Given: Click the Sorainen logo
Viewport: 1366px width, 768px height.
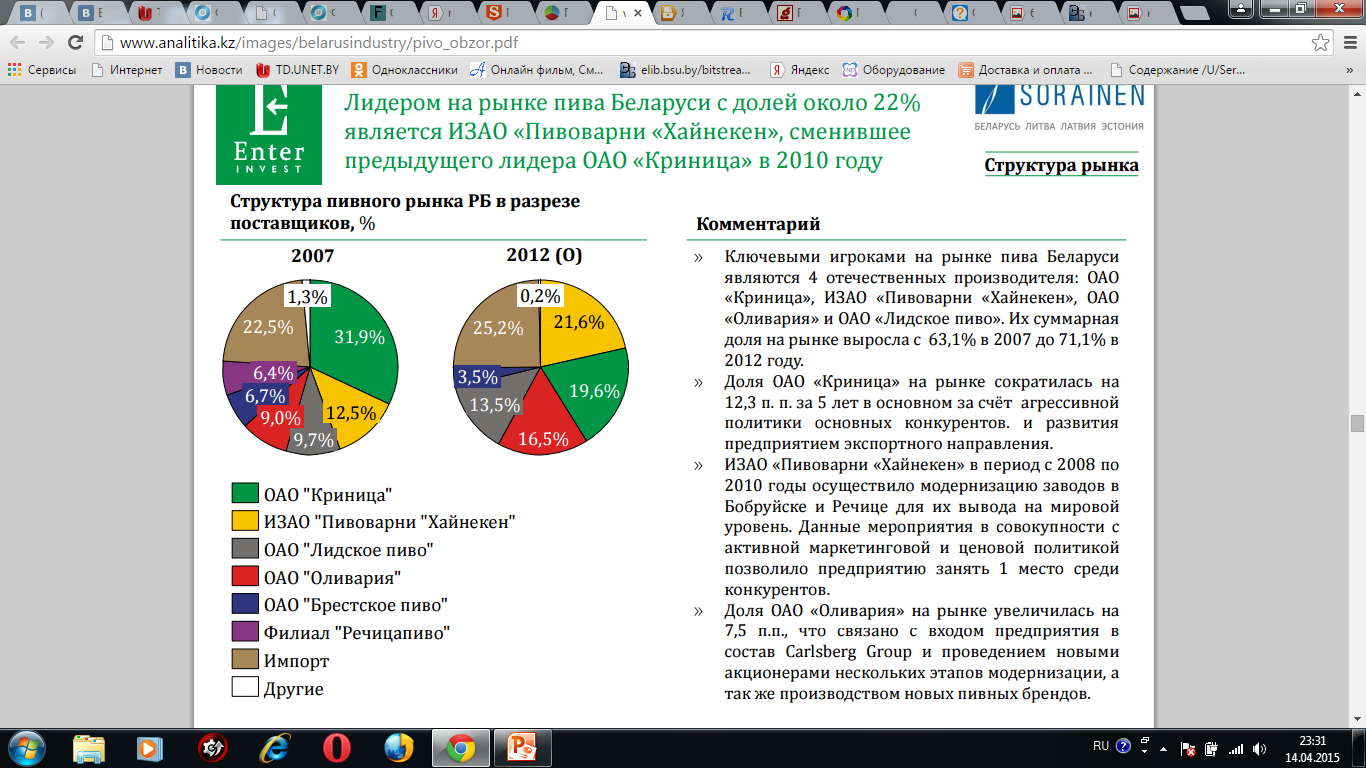Looking at the screenshot, I should (x=1059, y=108).
